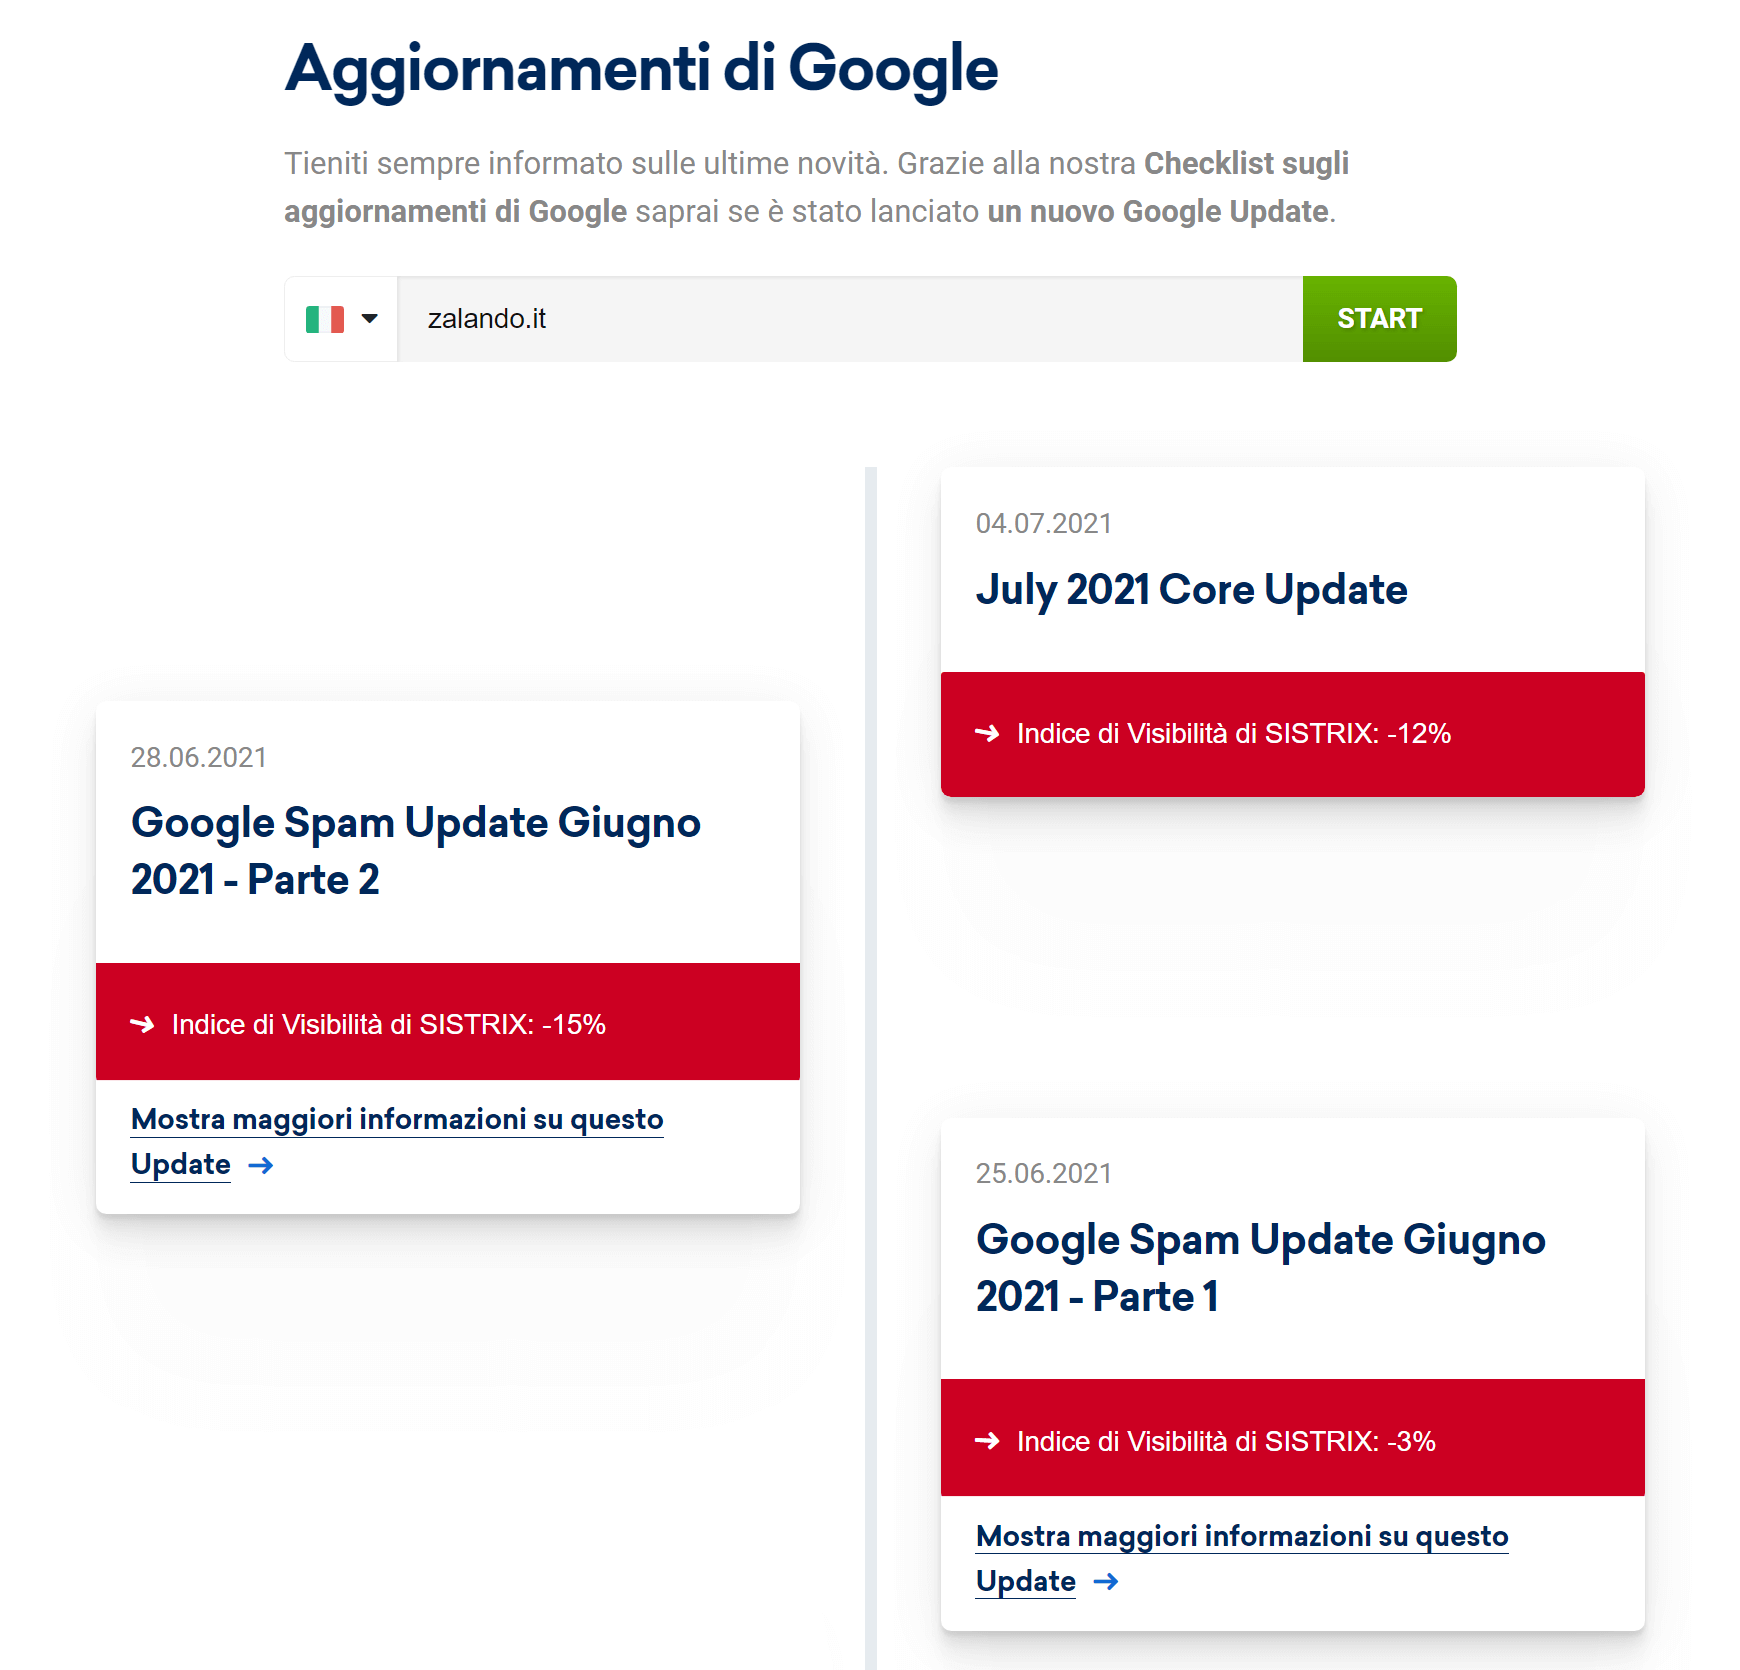Open more info link for Spam Update Parte 2
Image resolution: width=1740 pixels, height=1670 pixels.
397,1120
